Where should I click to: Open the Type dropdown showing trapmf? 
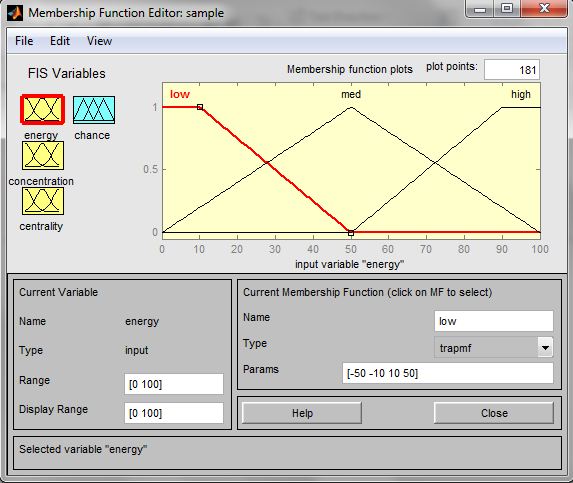coord(494,347)
